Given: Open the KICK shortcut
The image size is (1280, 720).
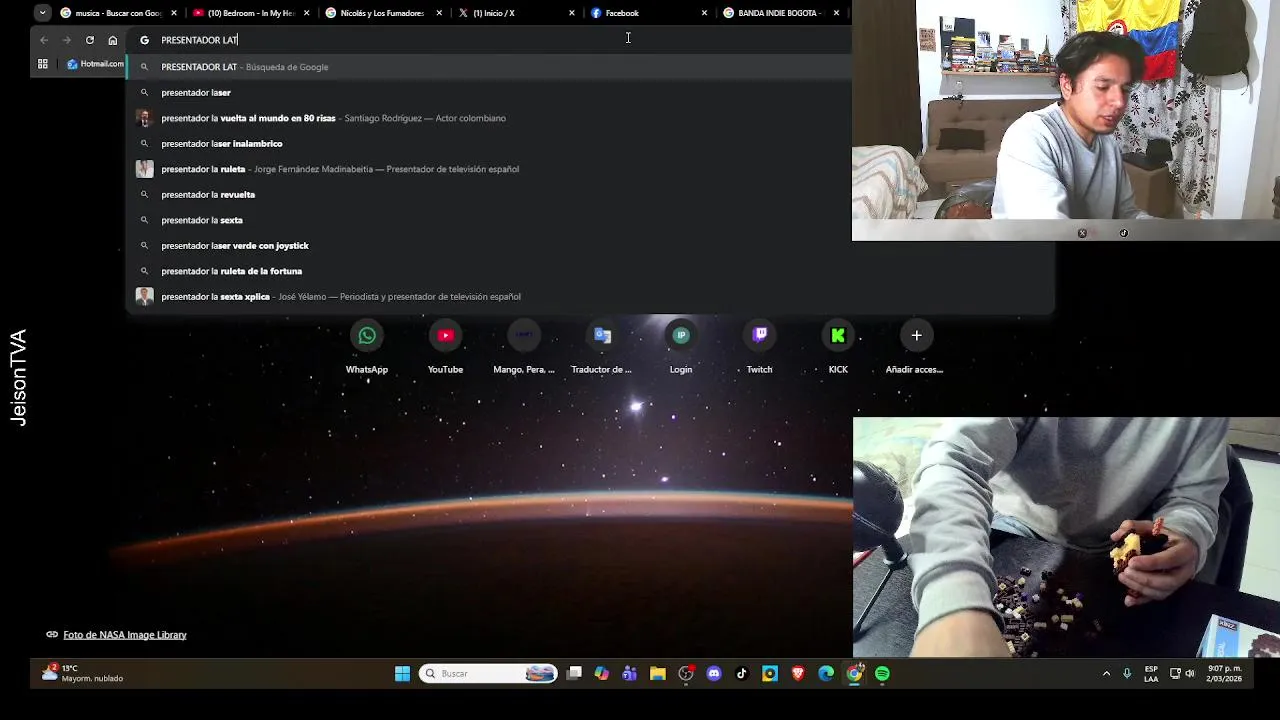Looking at the screenshot, I should [838, 336].
